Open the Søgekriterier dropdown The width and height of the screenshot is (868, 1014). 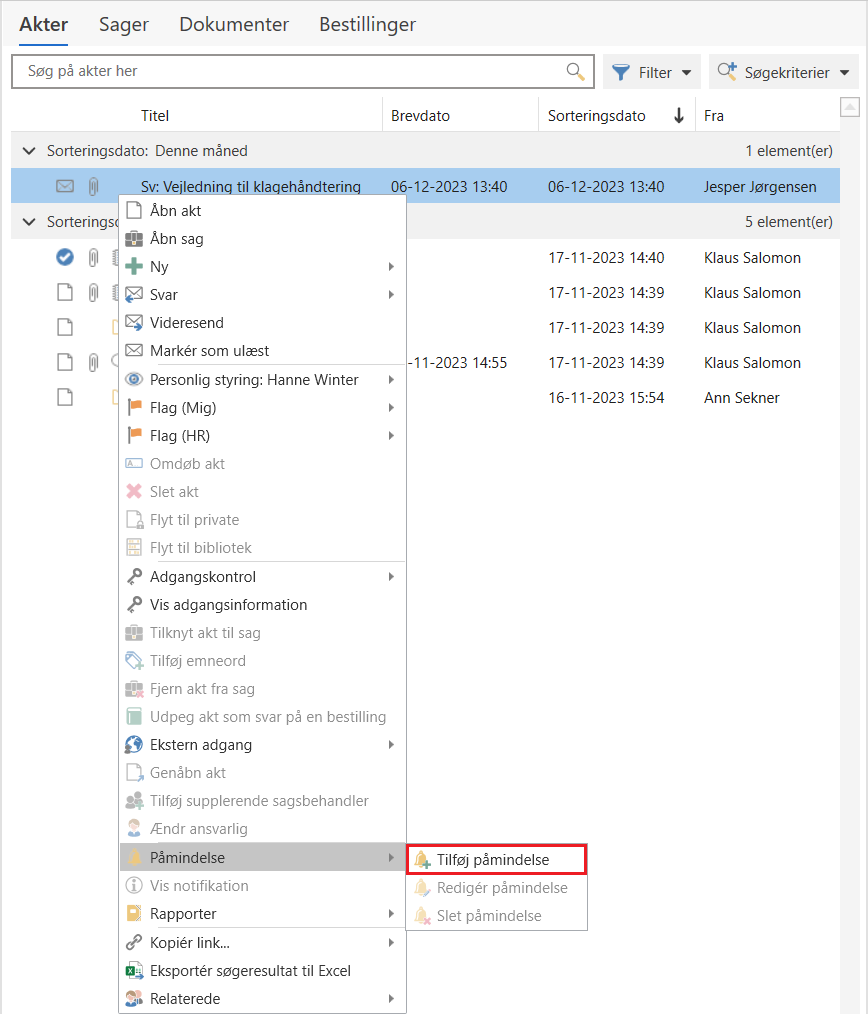783,72
